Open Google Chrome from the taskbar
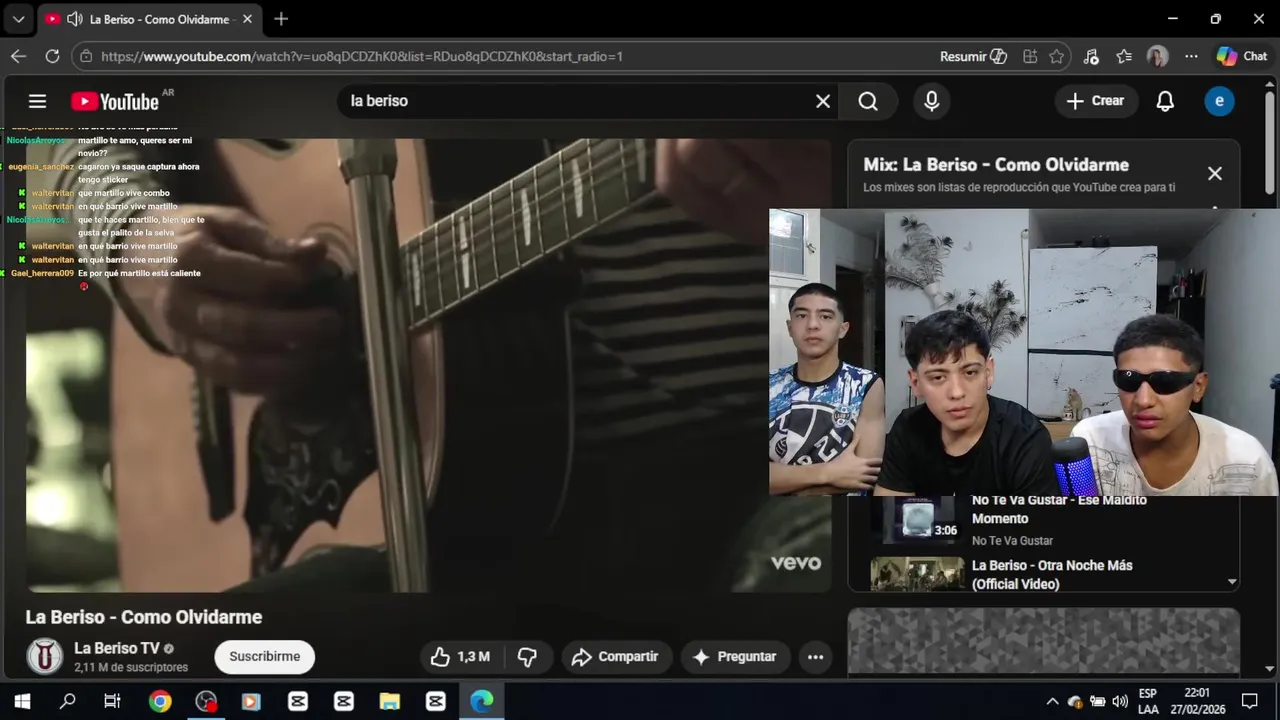 point(160,701)
